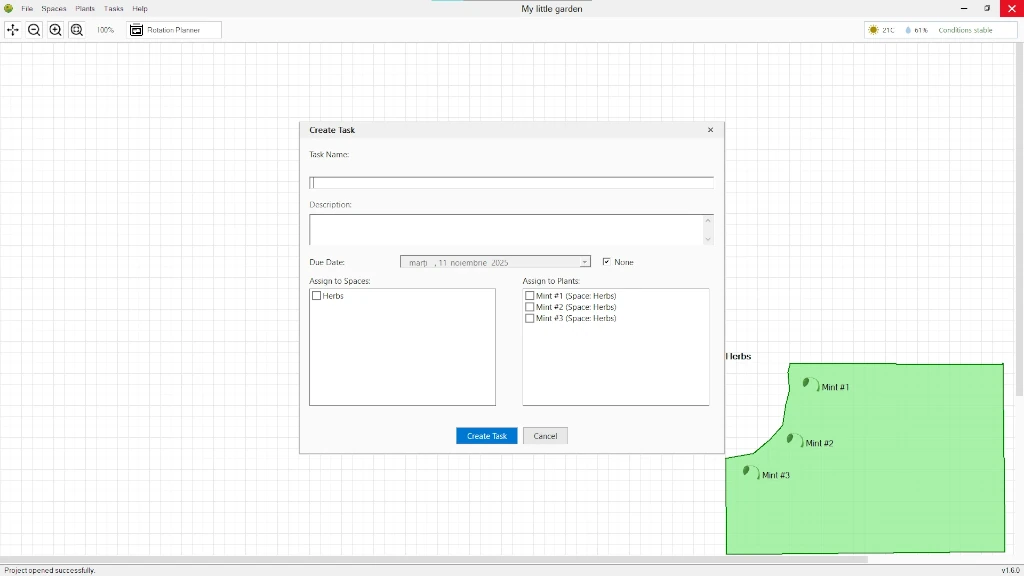Screen dimensions: 1024x576
Task: Select the Mint #3 plant marker
Action: coord(748,469)
